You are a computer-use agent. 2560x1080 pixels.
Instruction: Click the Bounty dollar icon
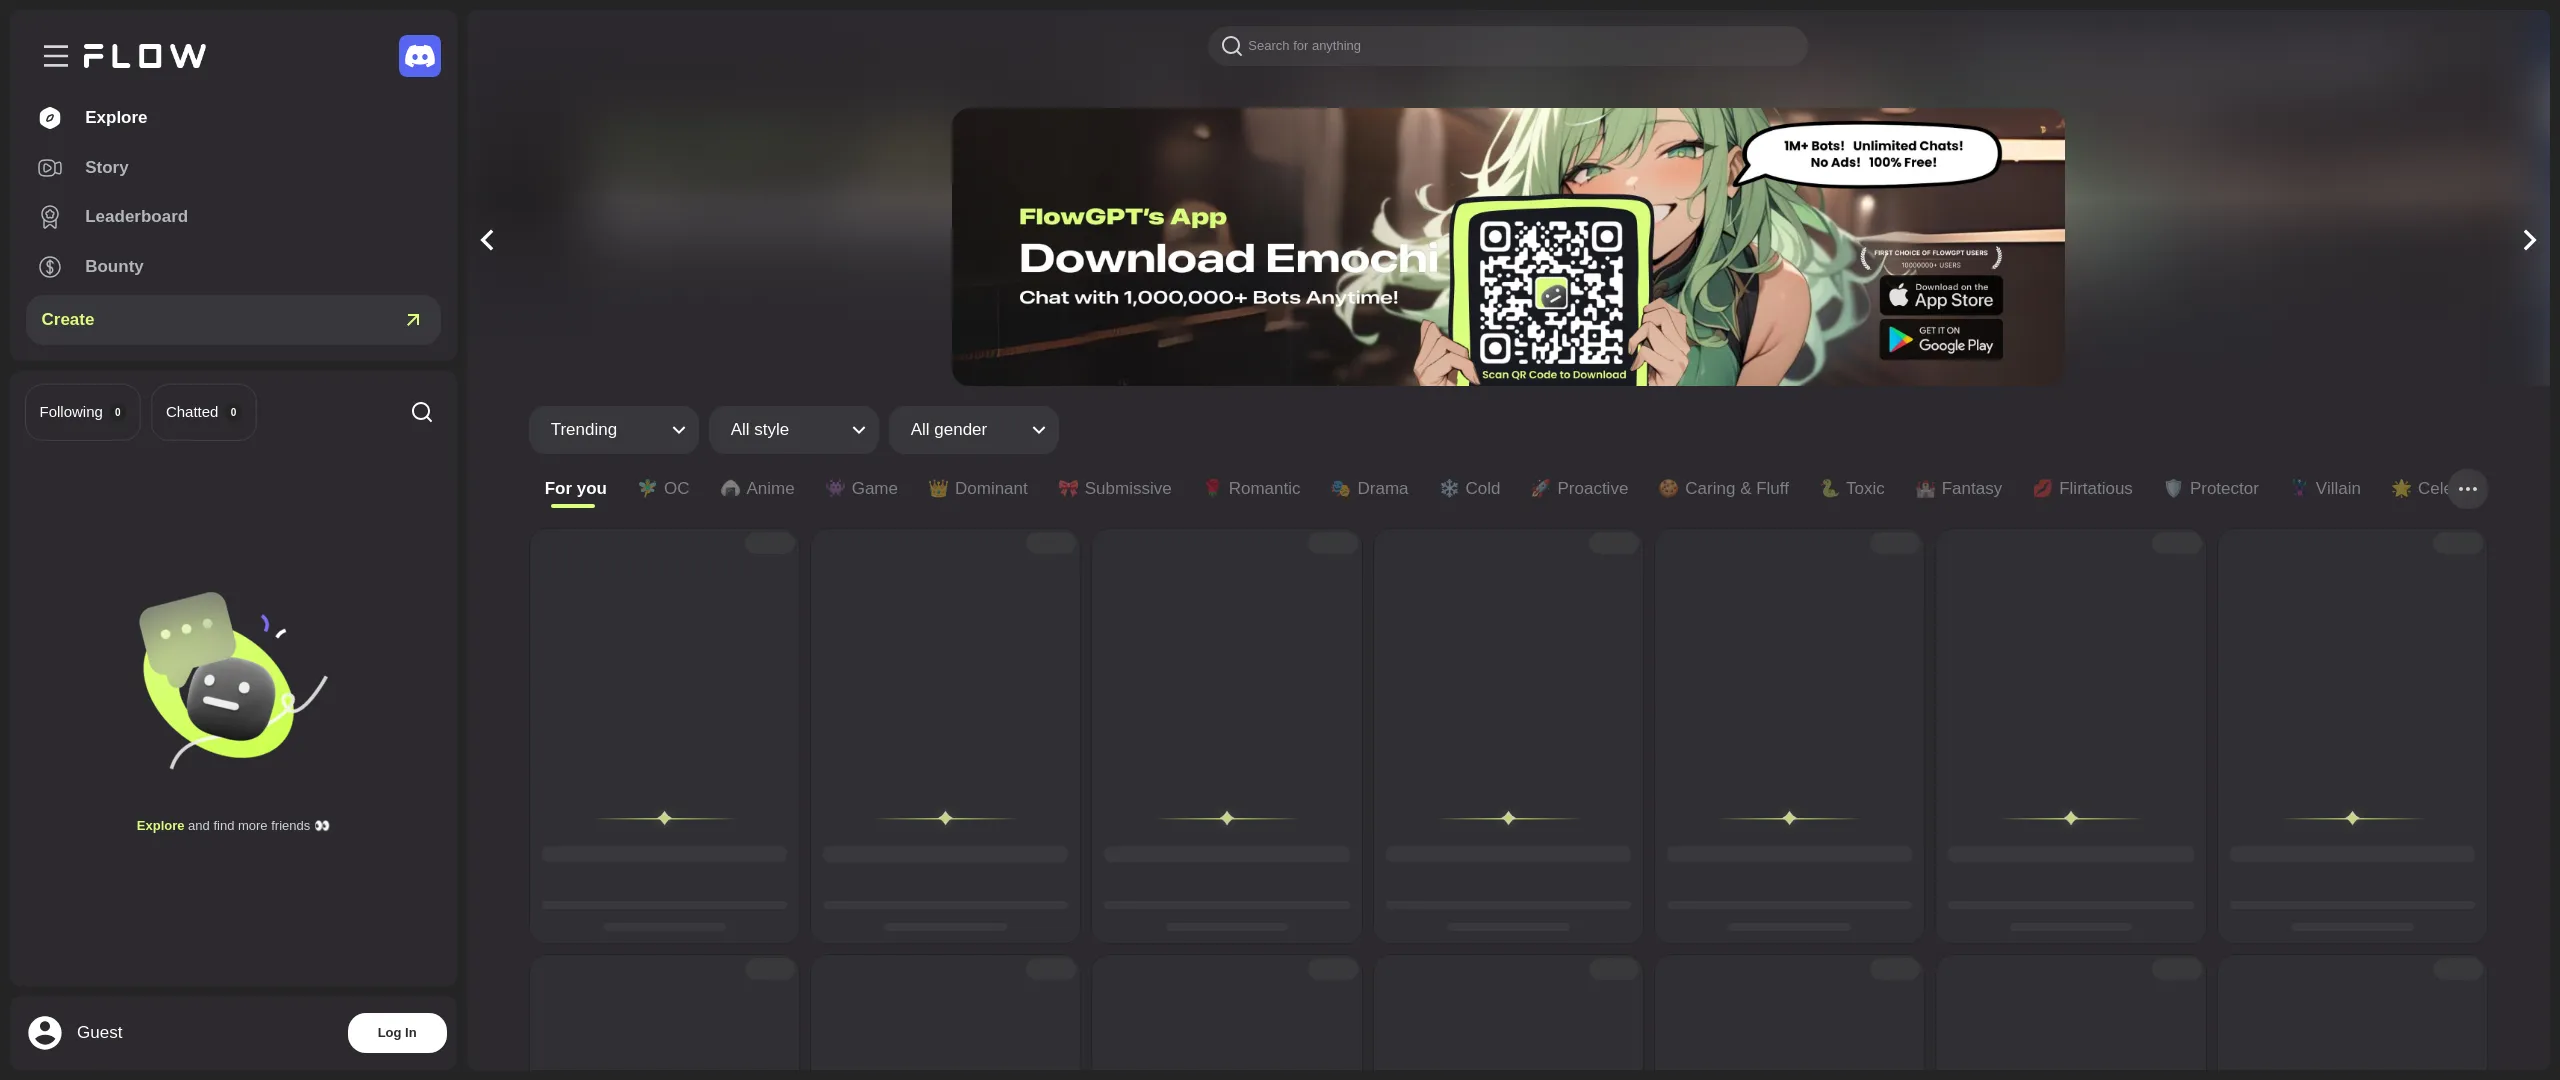click(50, 267)
